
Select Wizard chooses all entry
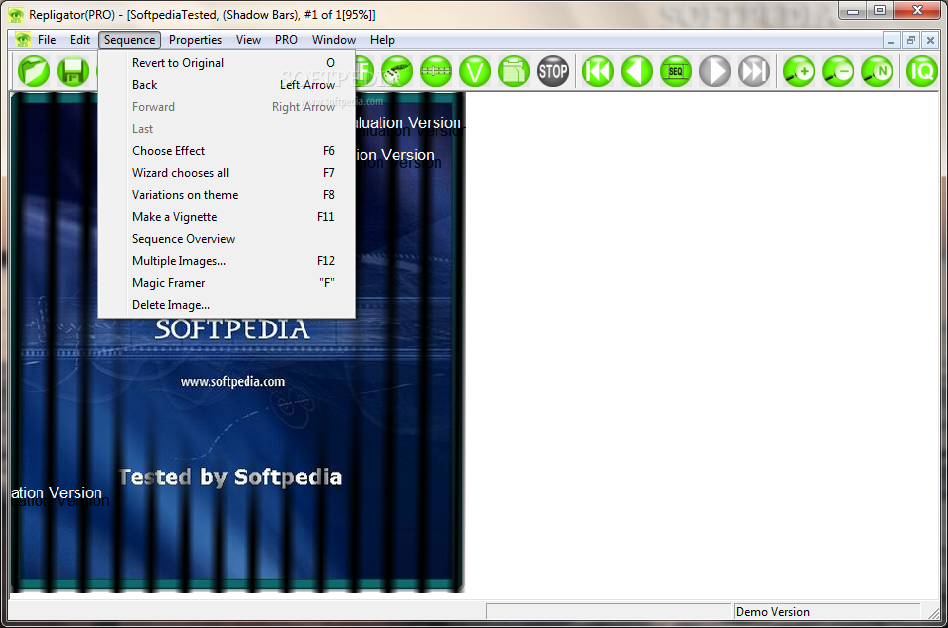coord(227,173)
